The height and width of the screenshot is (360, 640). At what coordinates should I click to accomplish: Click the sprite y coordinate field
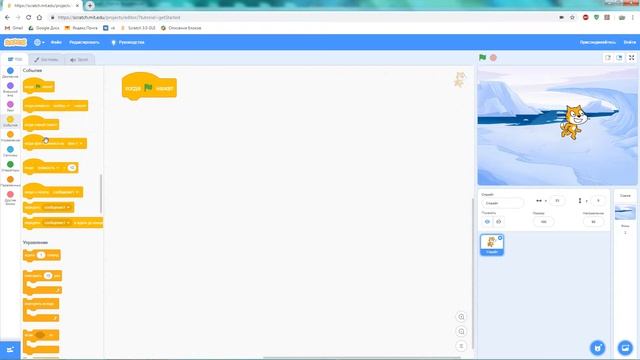pyautogui.click(x=598, y=201)
